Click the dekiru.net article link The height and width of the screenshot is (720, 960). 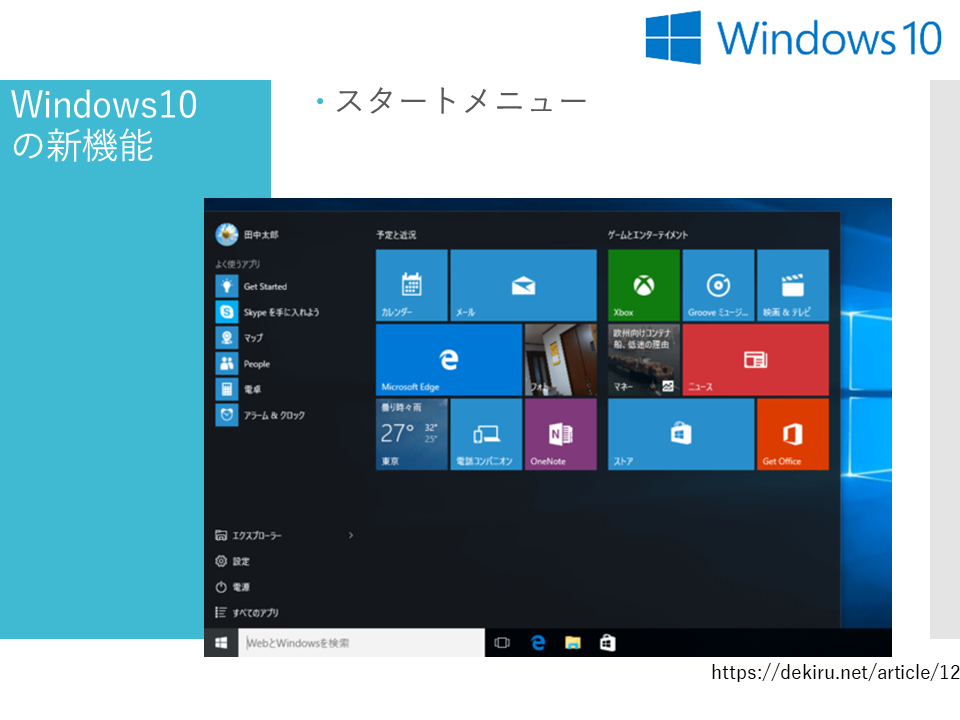pyautogui.click(x=835, y=672)
